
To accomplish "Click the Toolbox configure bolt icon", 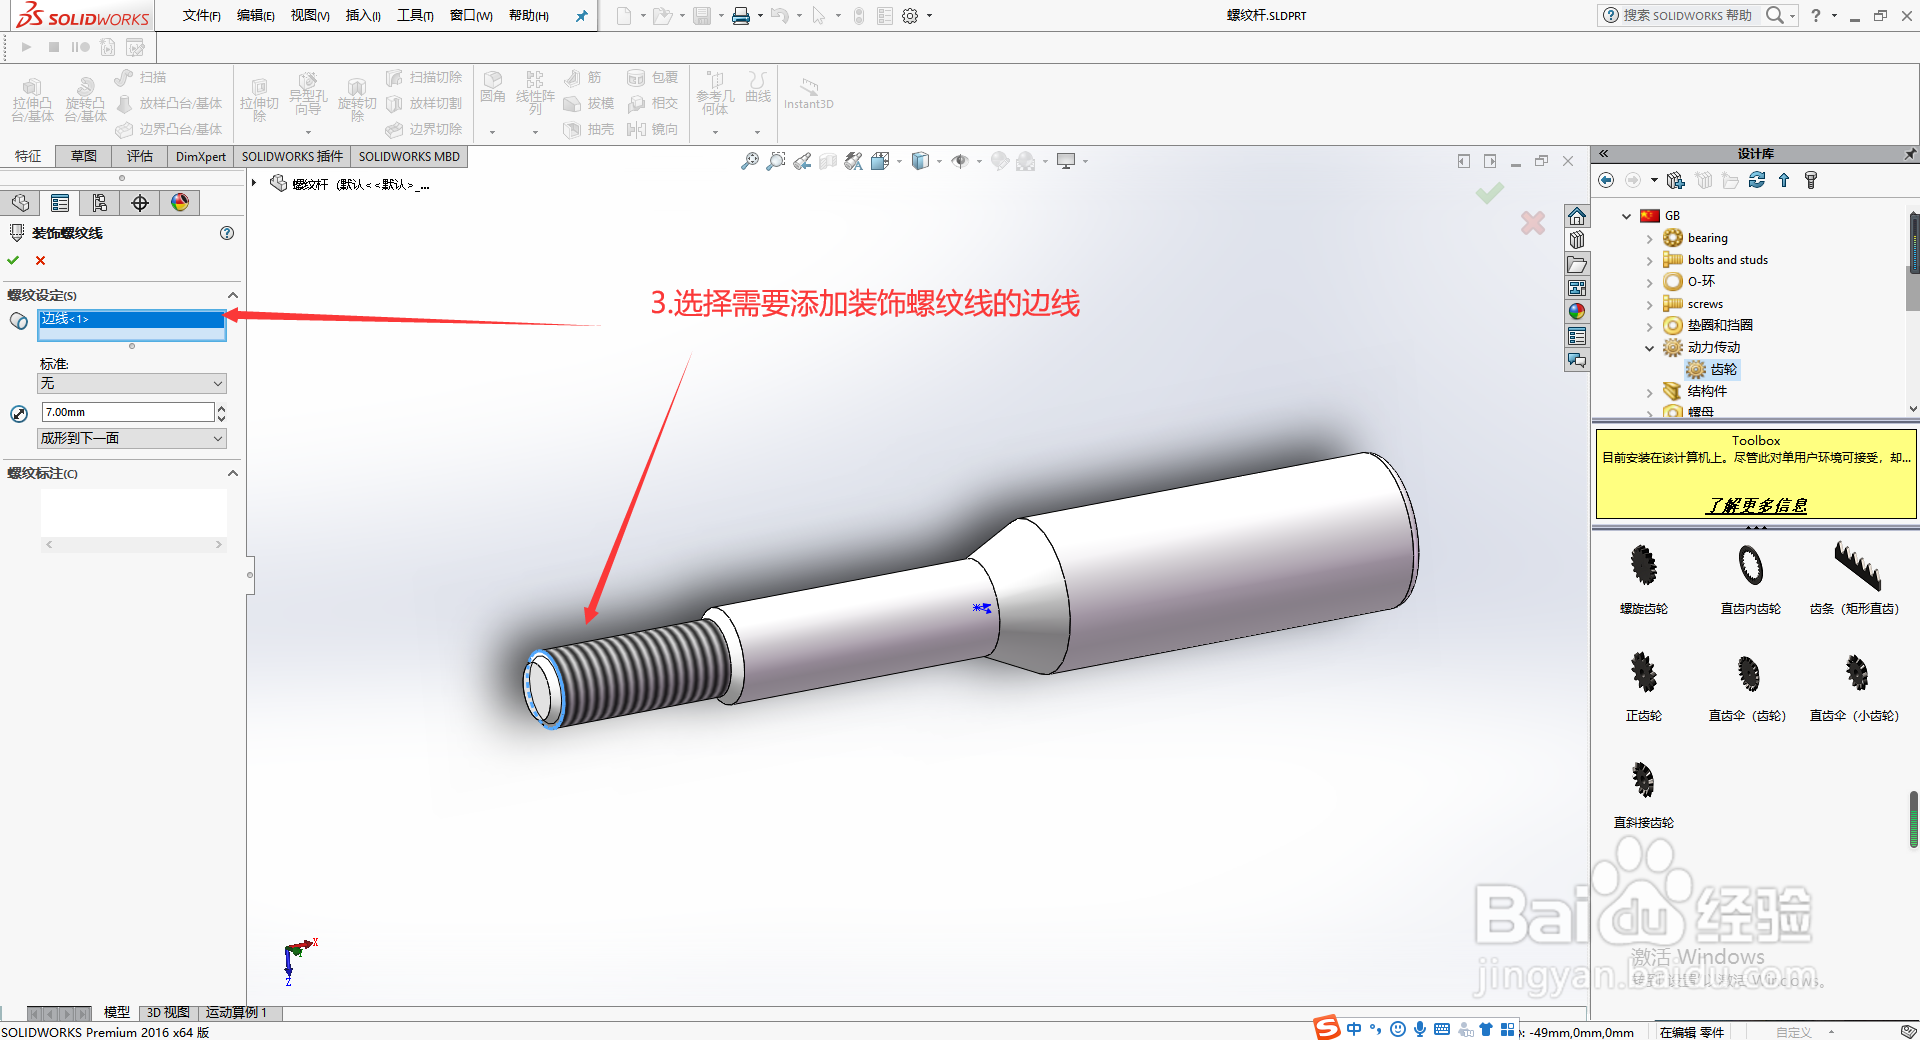I will pos(1811,180).
